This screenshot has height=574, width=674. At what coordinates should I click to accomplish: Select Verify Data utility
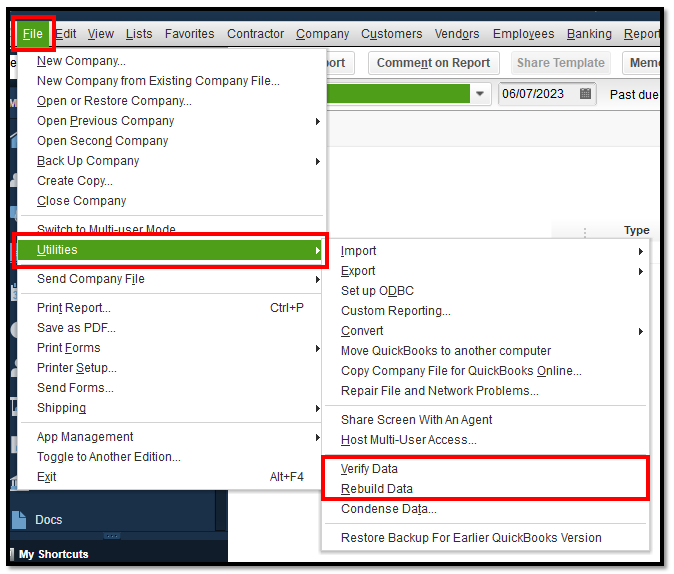coord(486,469)
